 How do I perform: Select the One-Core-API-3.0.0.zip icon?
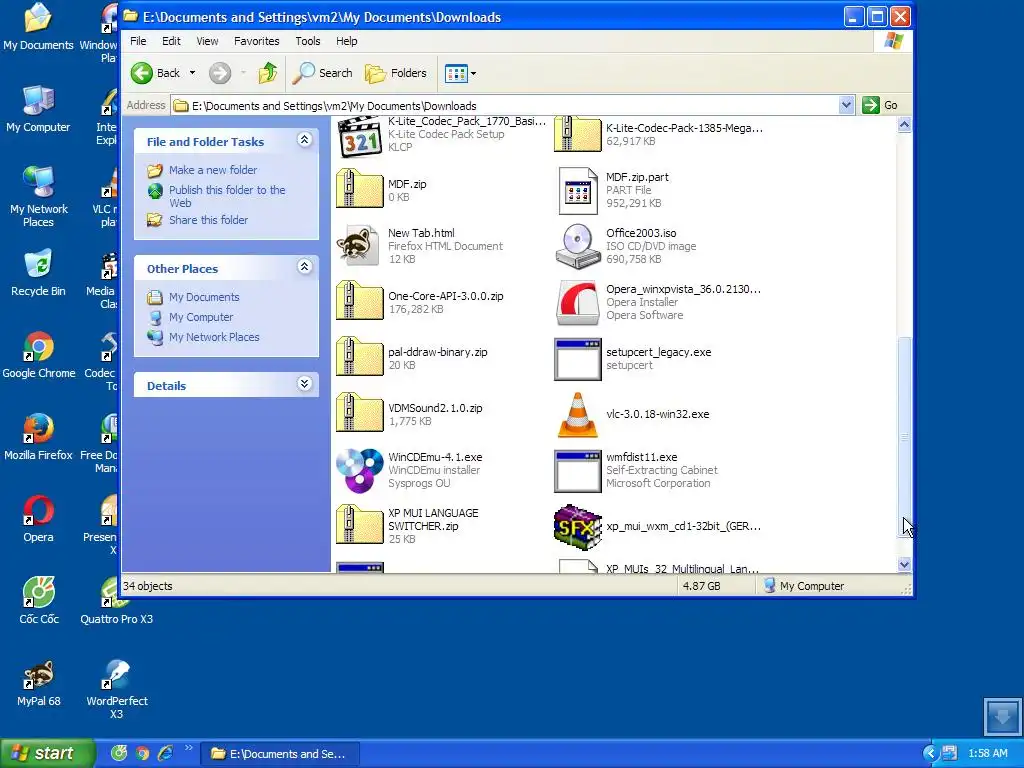(359, 302)
